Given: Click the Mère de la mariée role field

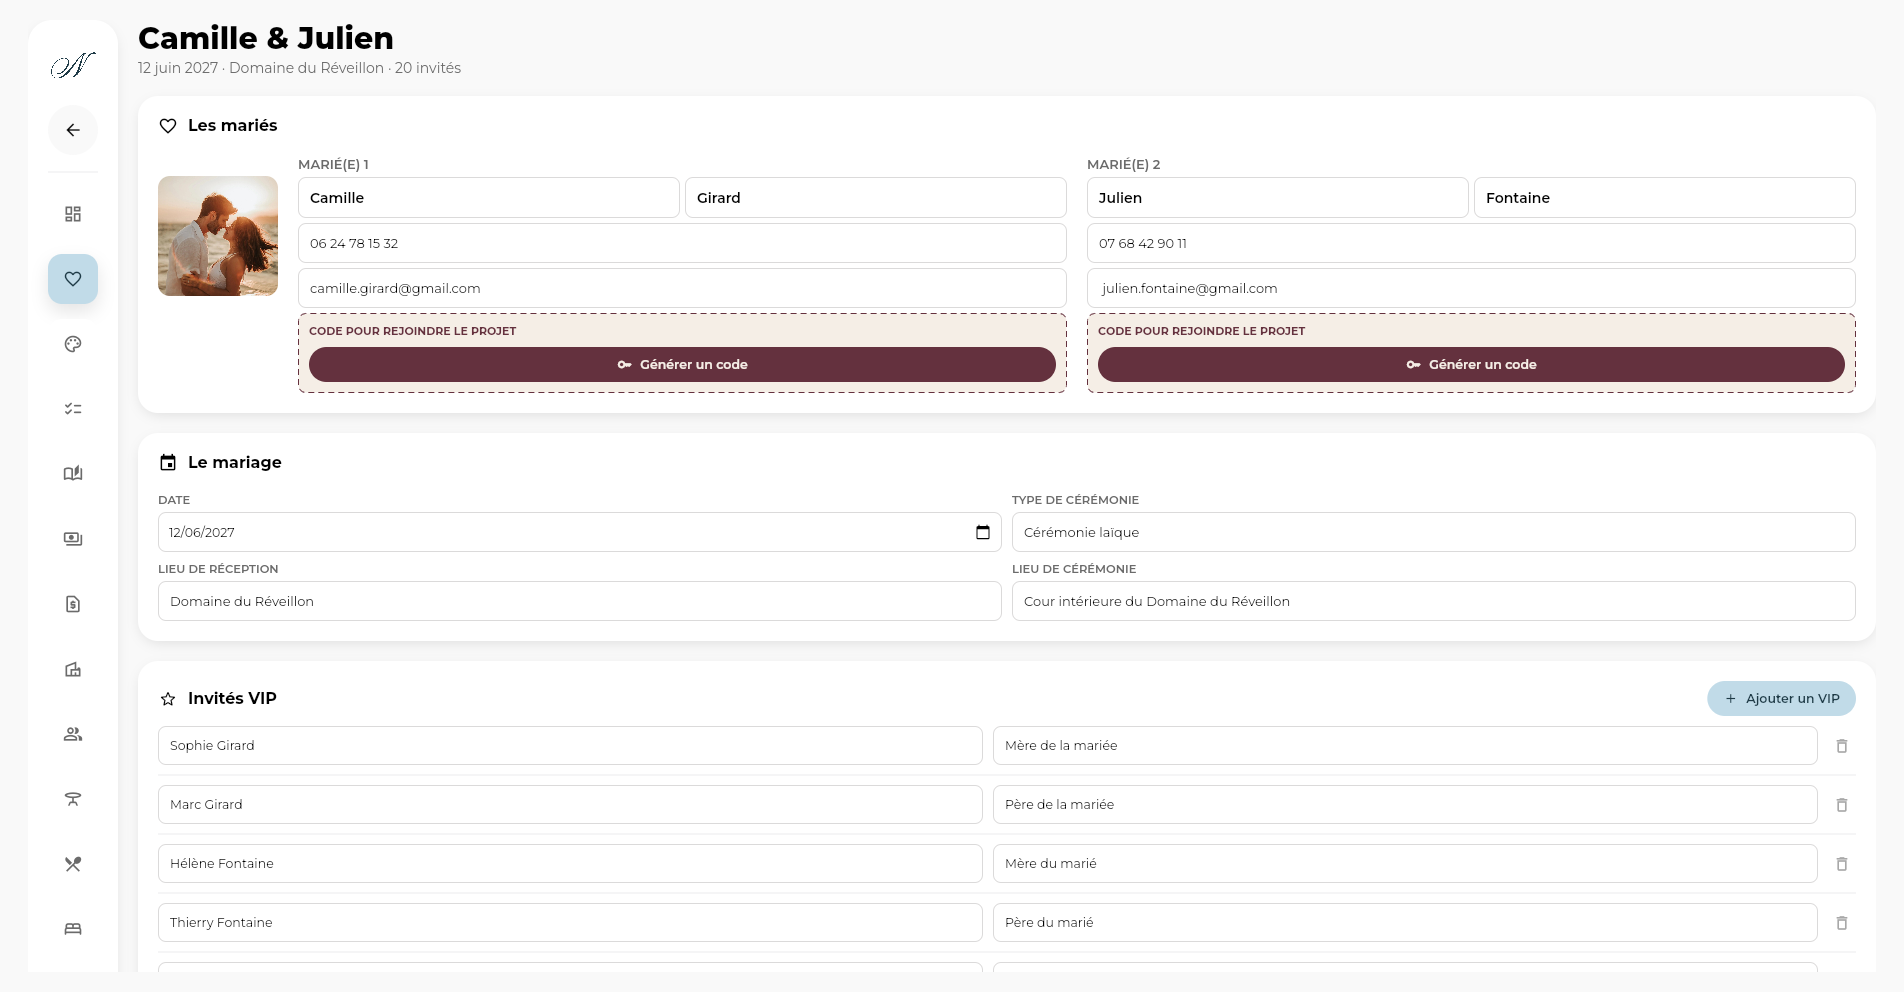Looking at the screenshot, I should 1405,746.
